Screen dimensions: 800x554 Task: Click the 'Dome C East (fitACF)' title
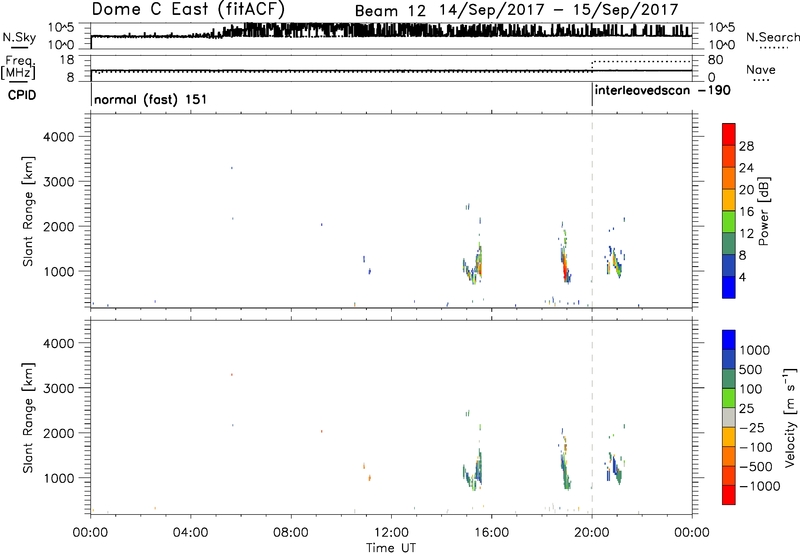click(x=188, y=9)
